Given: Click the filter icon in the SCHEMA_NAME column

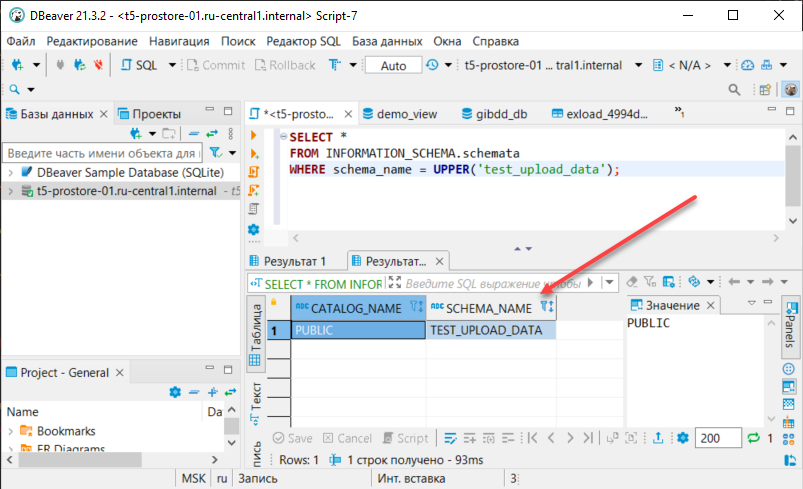Looking at the screenshot, I should tap(546, 307).
